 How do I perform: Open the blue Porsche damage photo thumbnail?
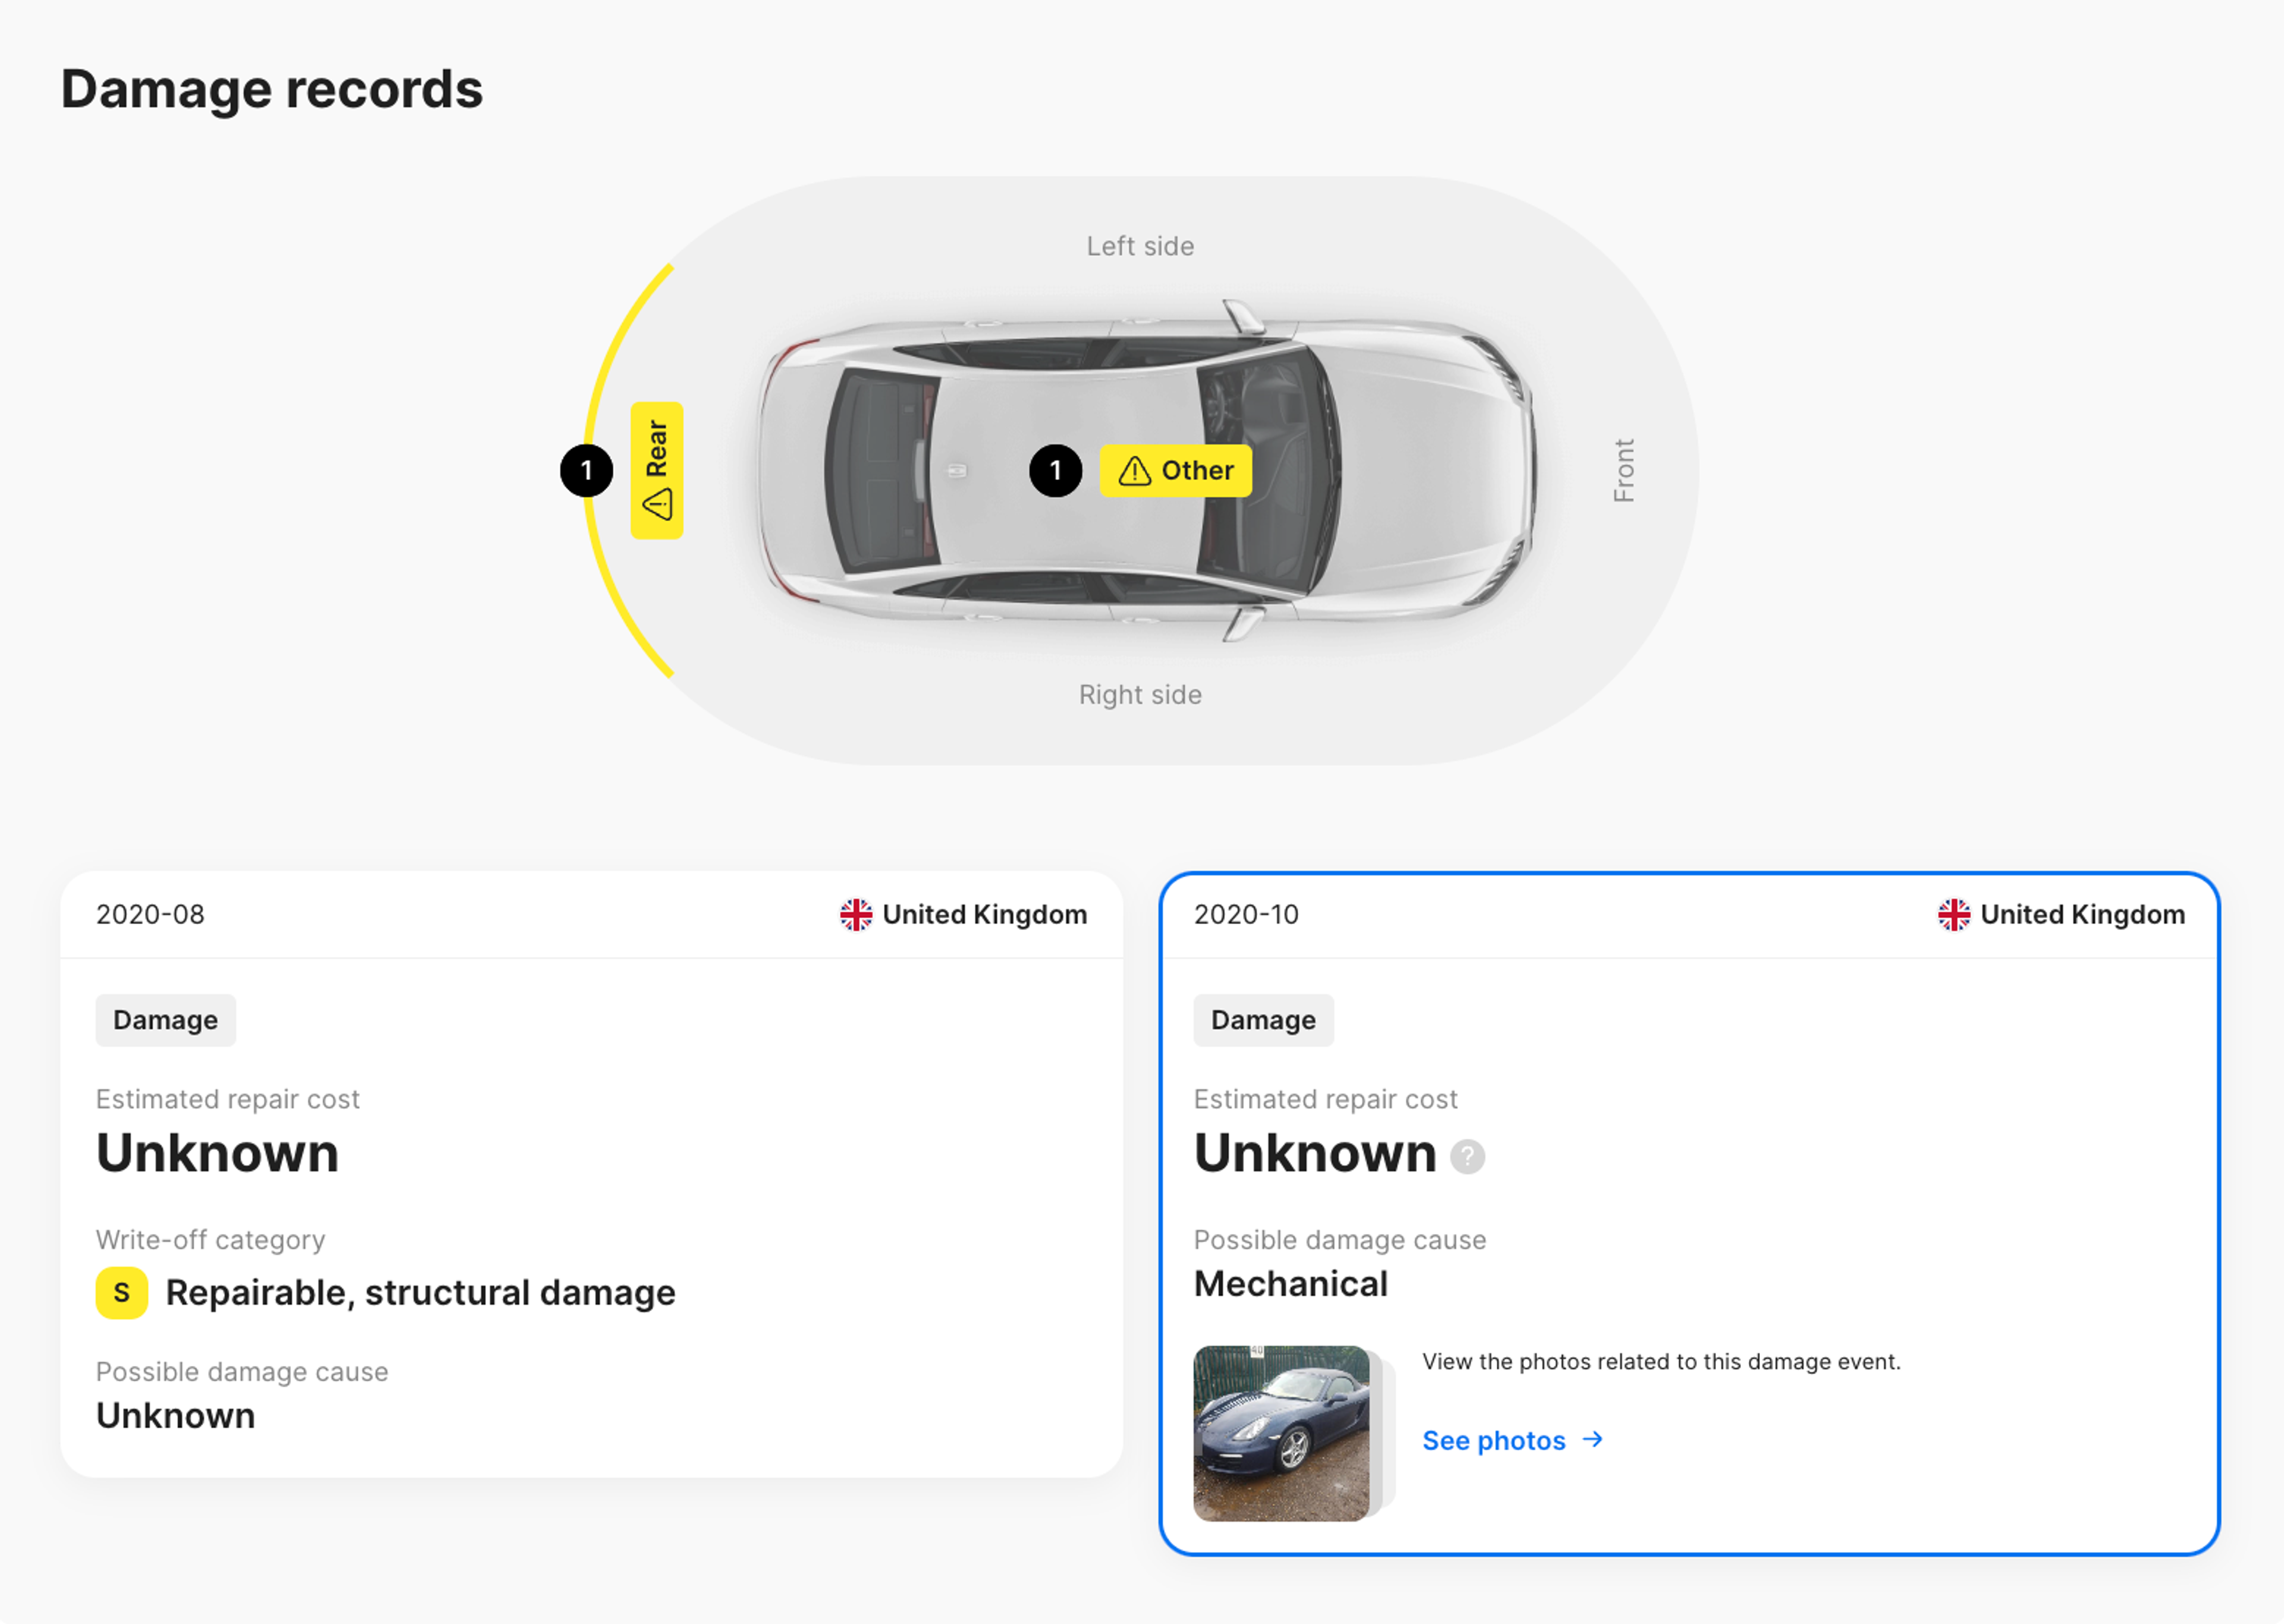1281,1432
